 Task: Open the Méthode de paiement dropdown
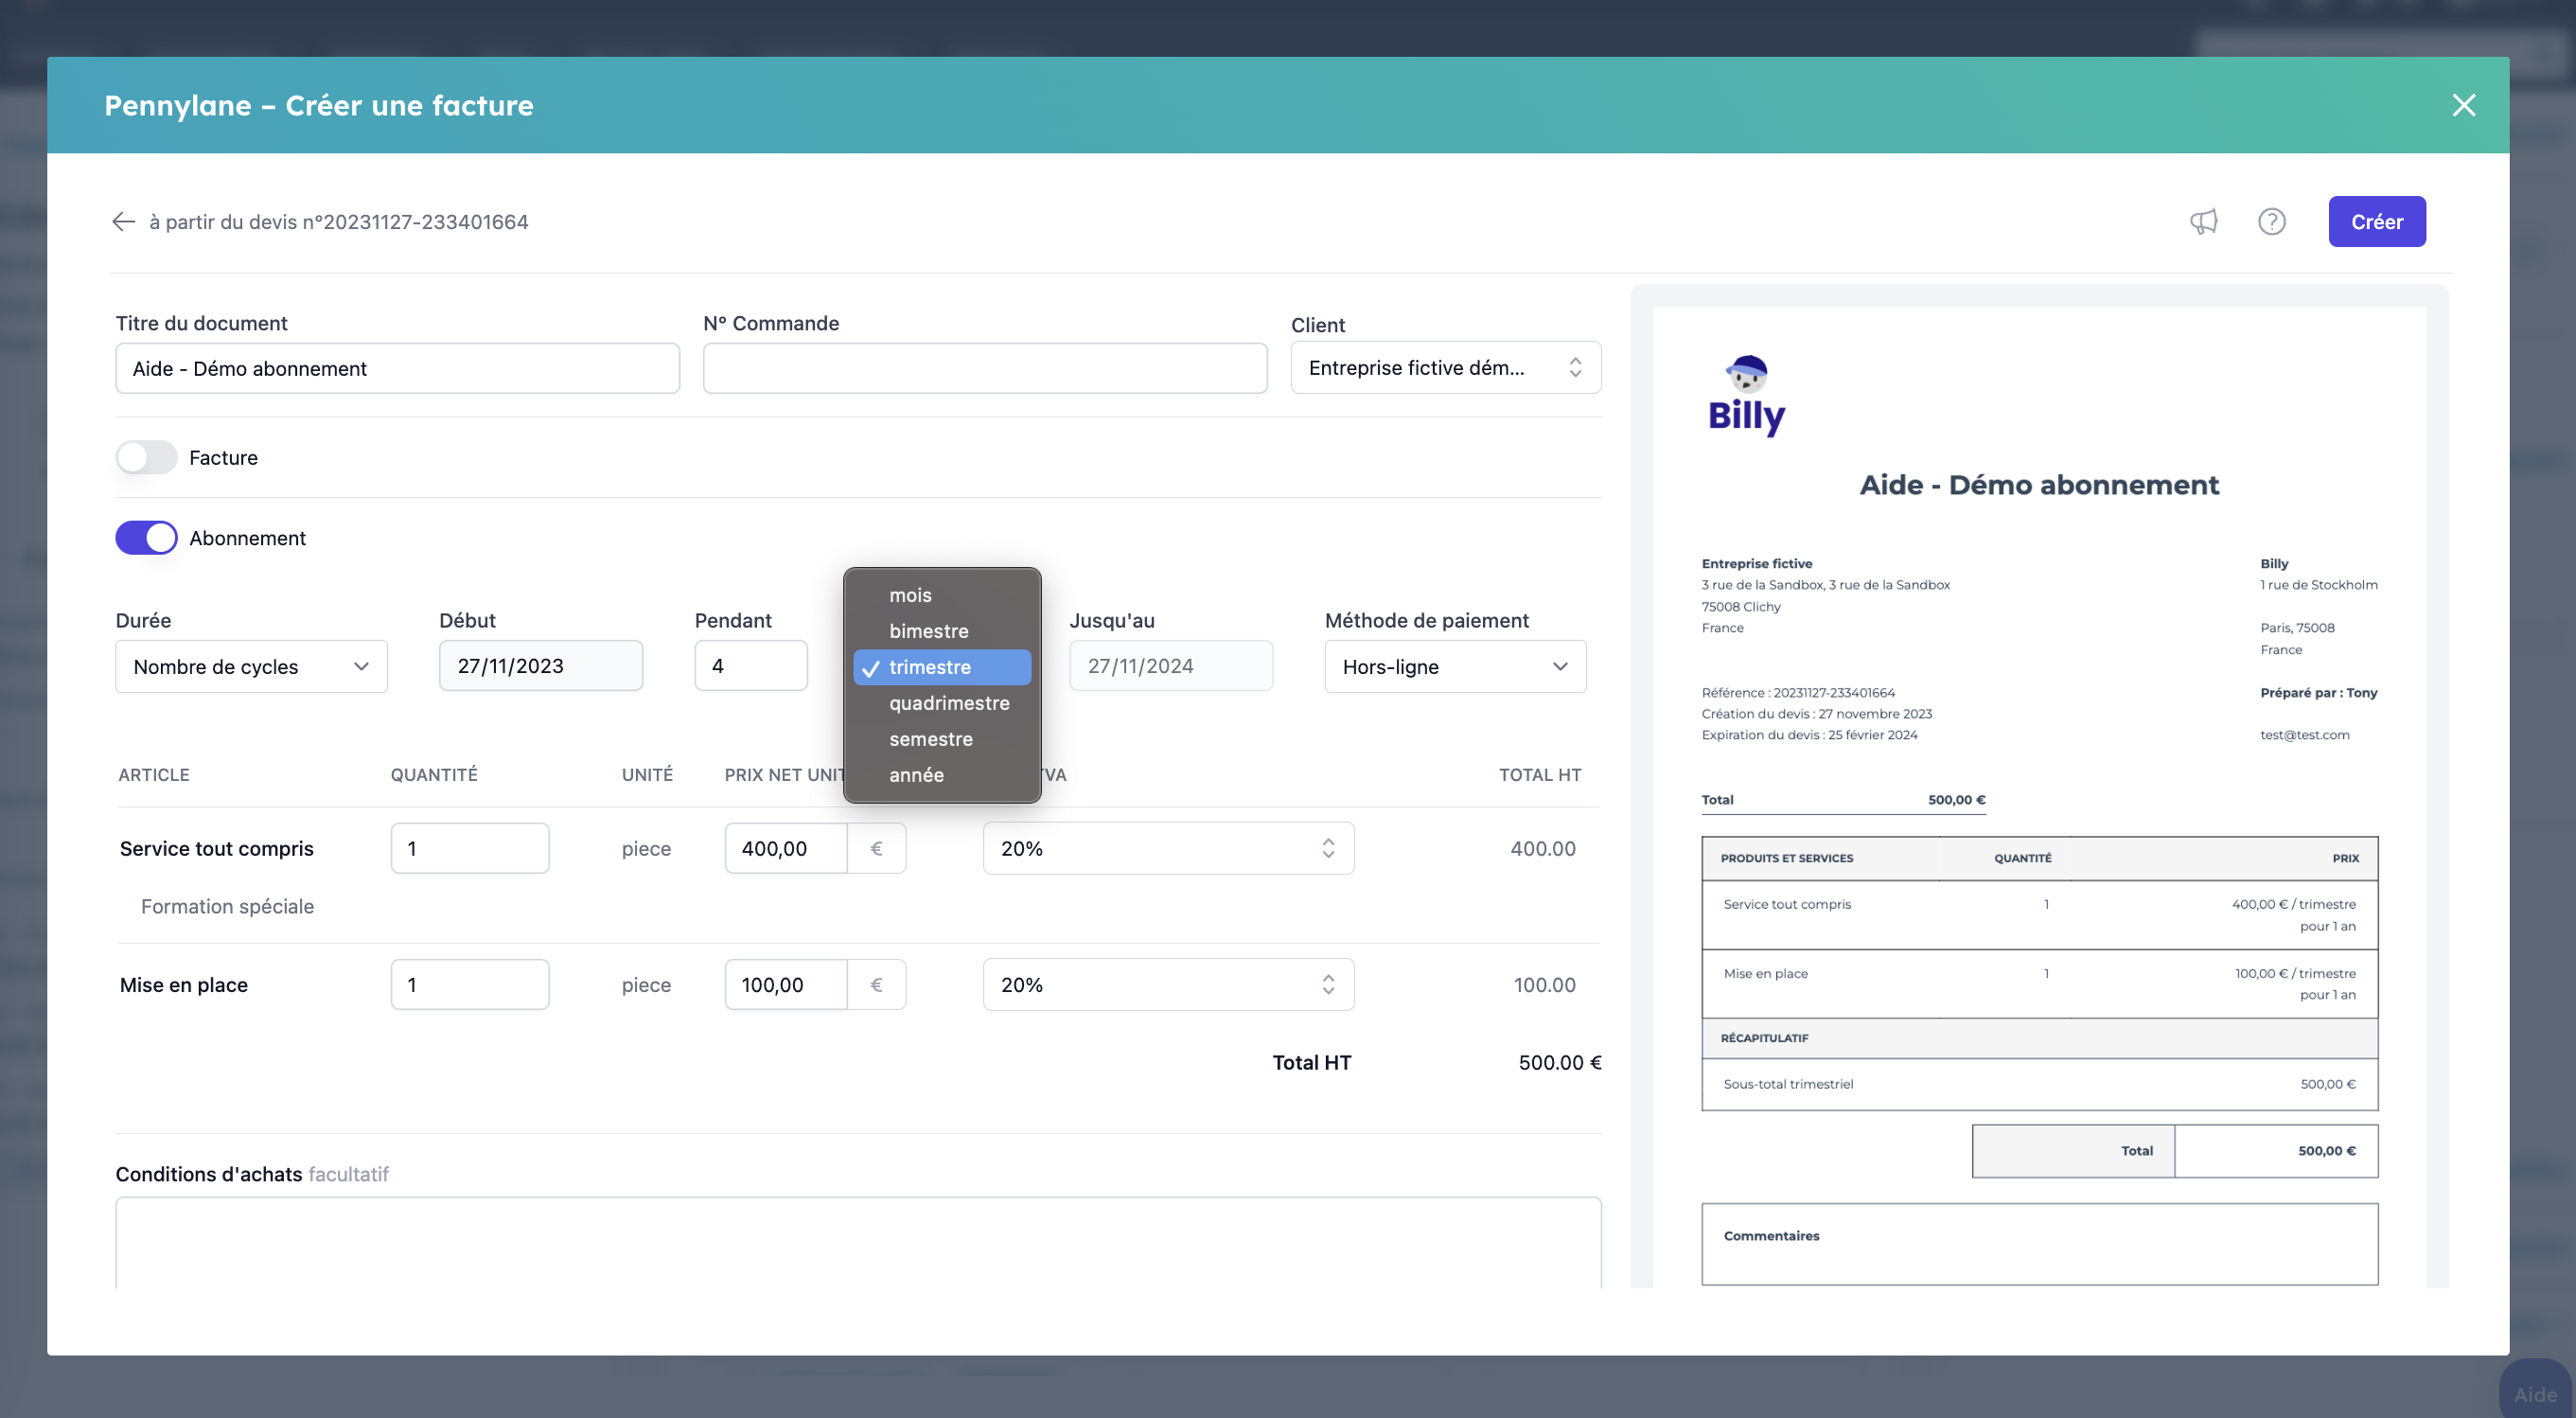coord(1455,667)
